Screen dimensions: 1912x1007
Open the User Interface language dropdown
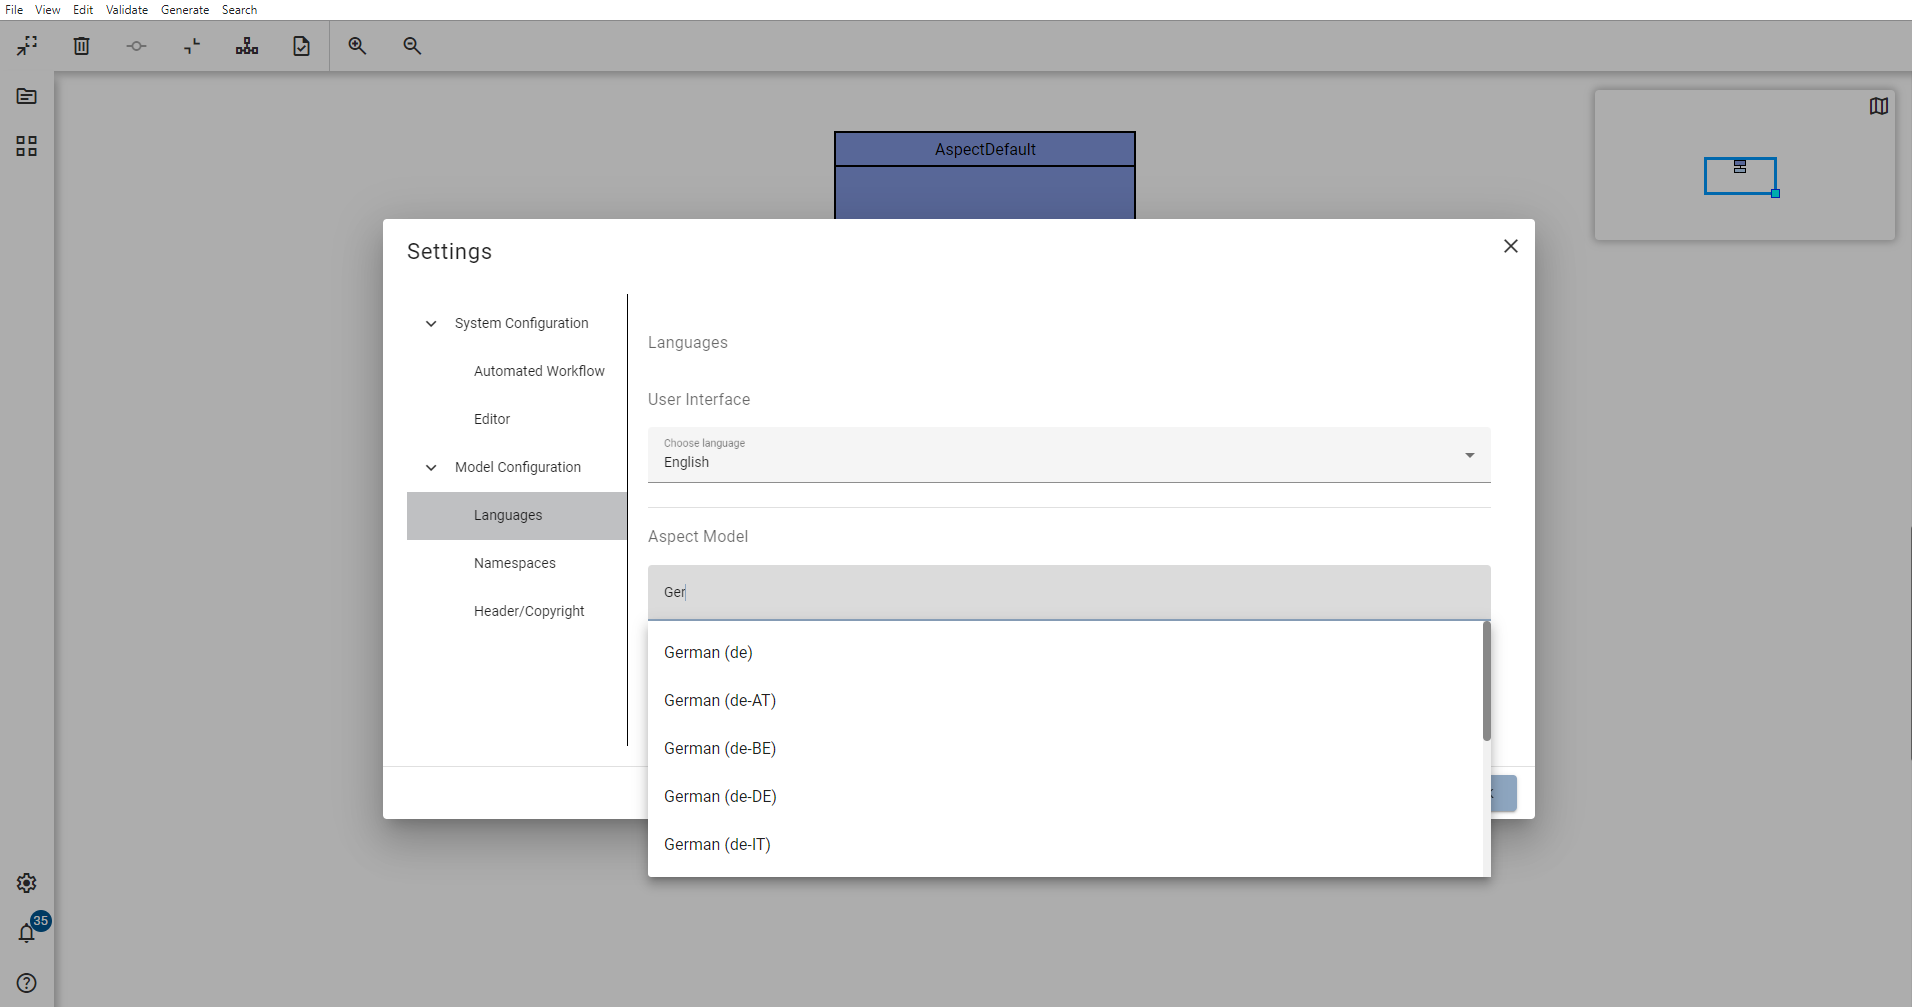tap(1068, 455)
